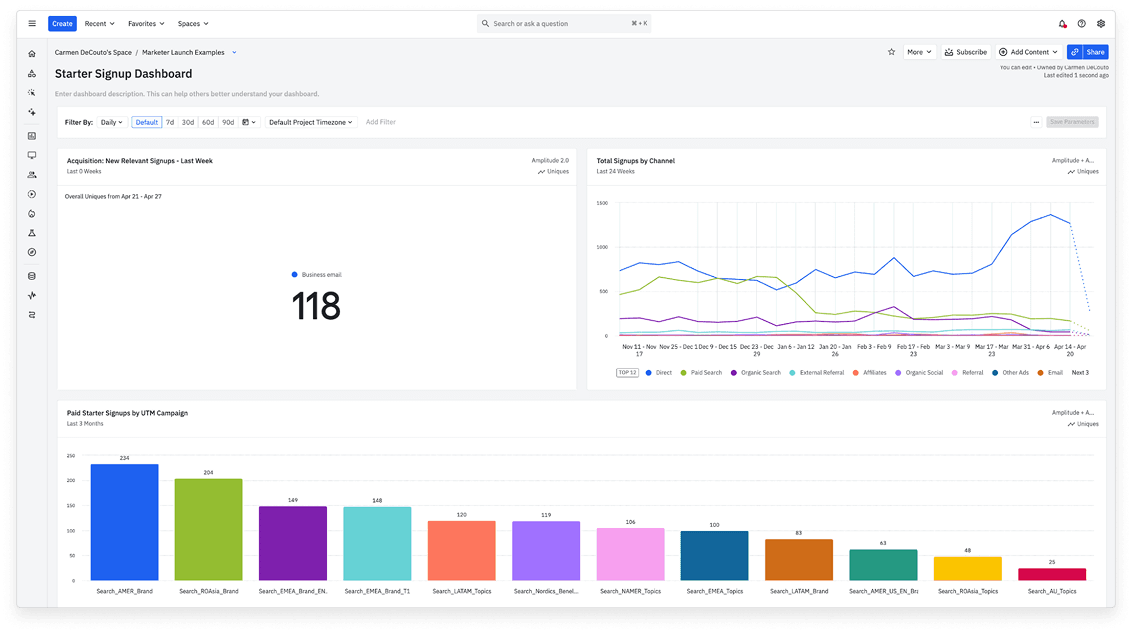Screen dimensions: 1132x638
Task: Click the database Data icon in sidebar
Action: point(31,276)
